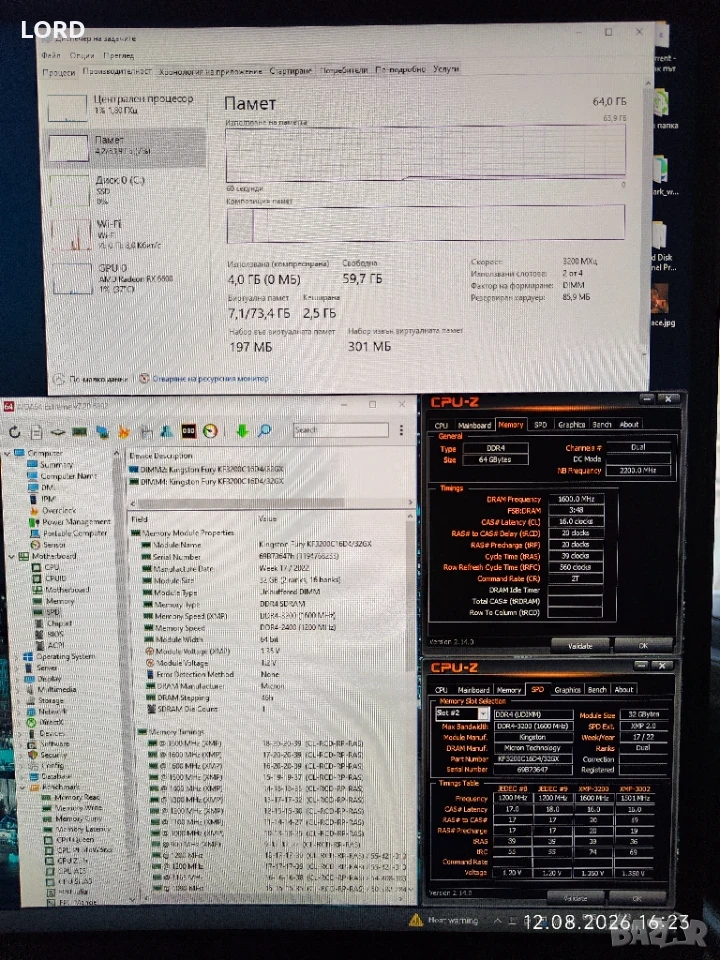Select Computer Name in AIDA64 tree
The height and width of the screenshot is (960, 720).
point(68,476)
